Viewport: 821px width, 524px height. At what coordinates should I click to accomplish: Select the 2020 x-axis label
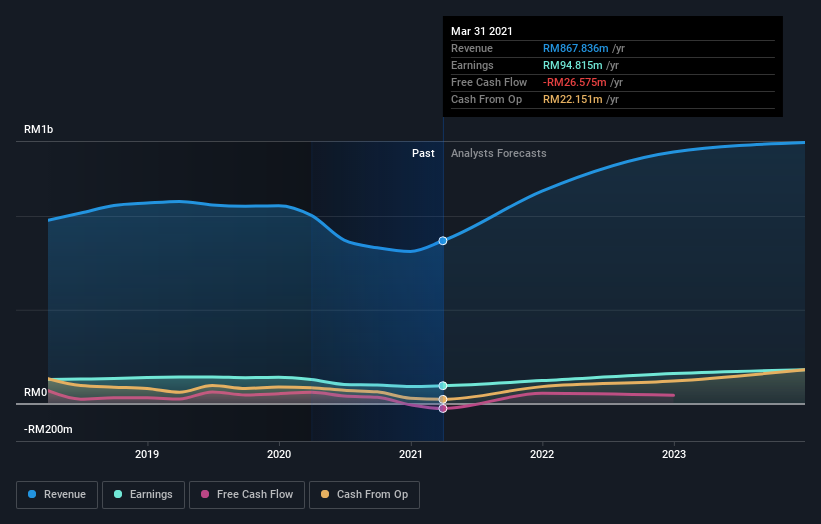[x=279, y=454]
